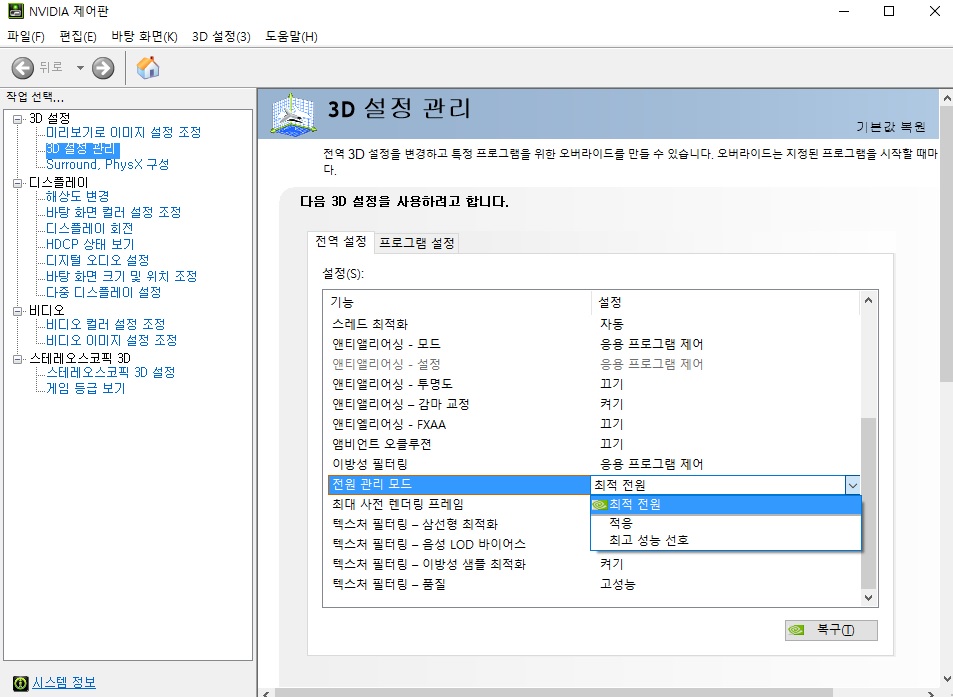Screen dimensions: 953x697
Task: Open 디스플레이 회전 page
Action: click(90, 228)
